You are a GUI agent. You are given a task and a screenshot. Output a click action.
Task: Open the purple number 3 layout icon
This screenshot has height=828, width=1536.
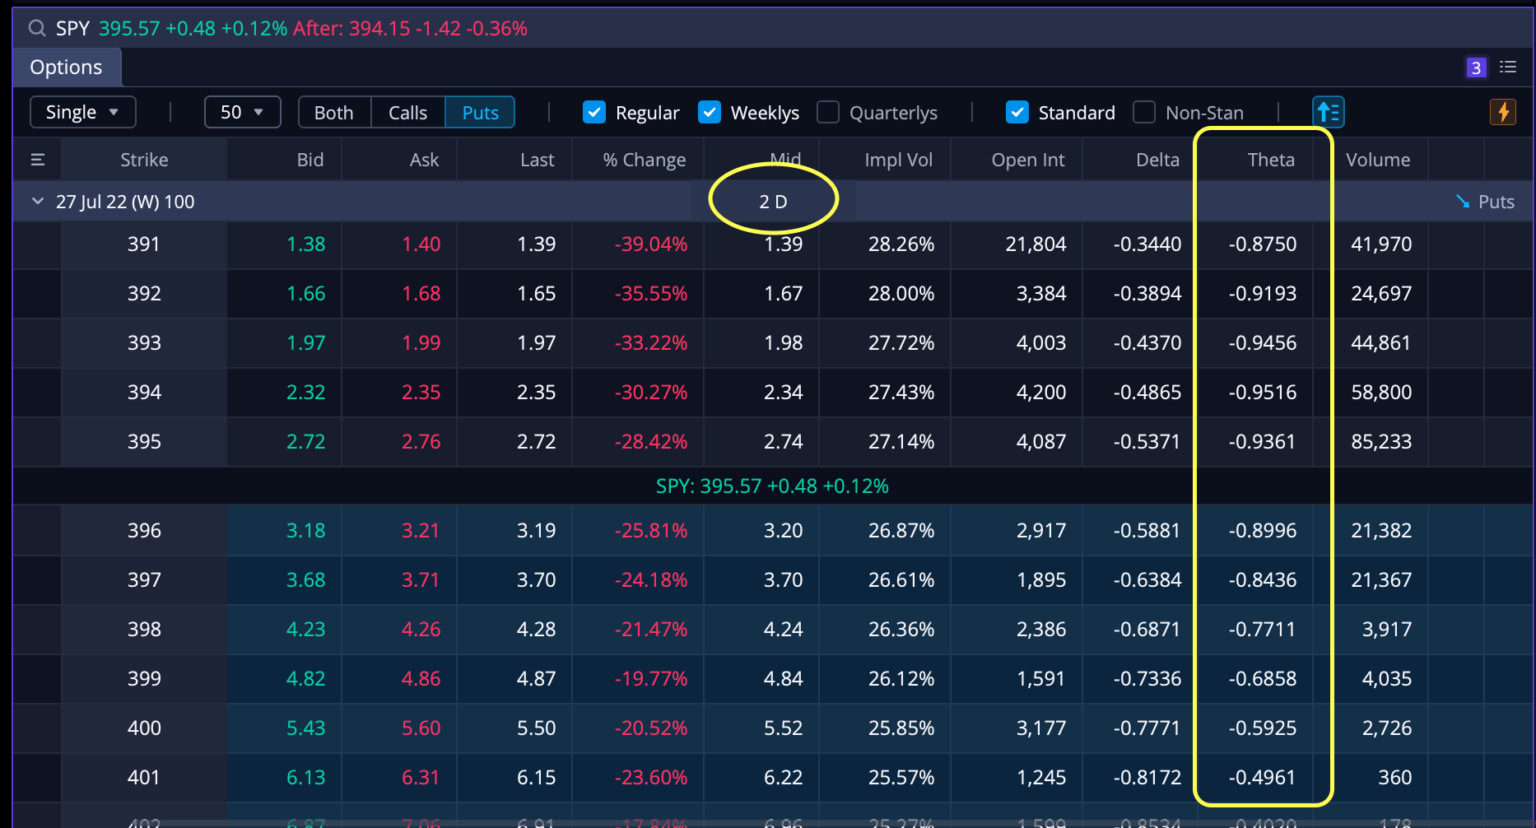(x=1475, y=67)
